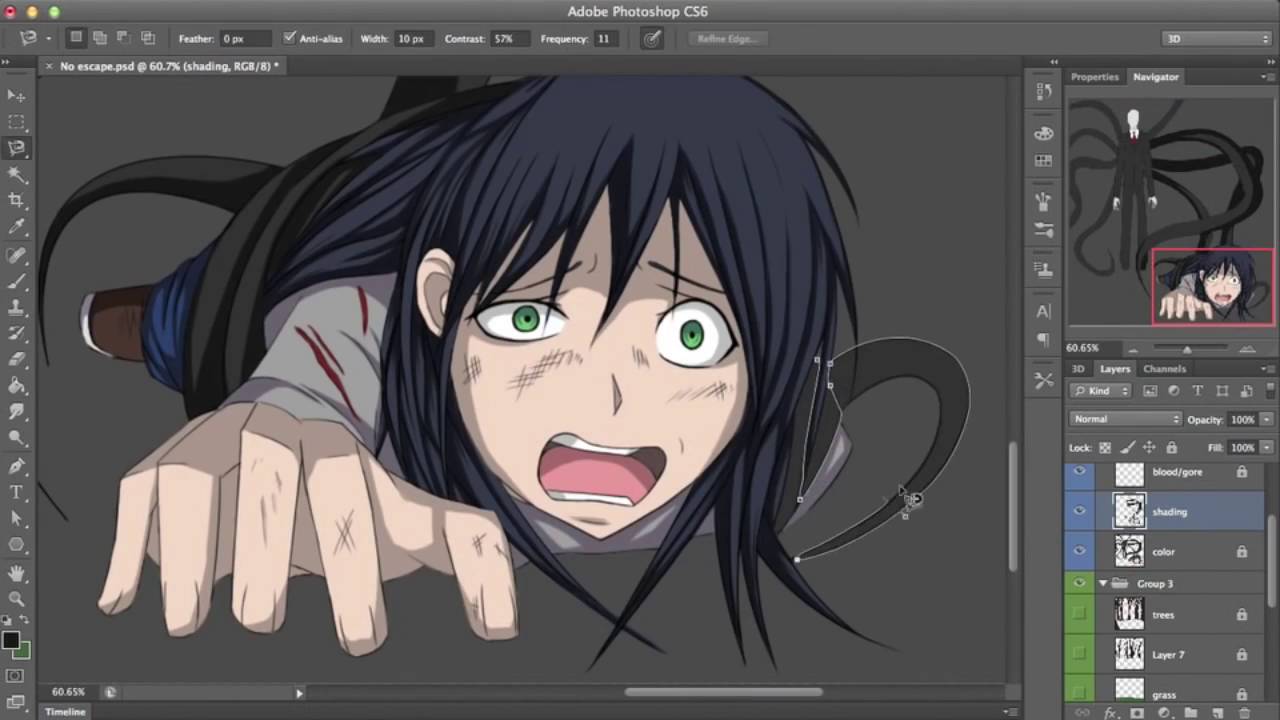Hide Group 3 visibility
Screen dimensions: 1280x720
click(1079, 584)
